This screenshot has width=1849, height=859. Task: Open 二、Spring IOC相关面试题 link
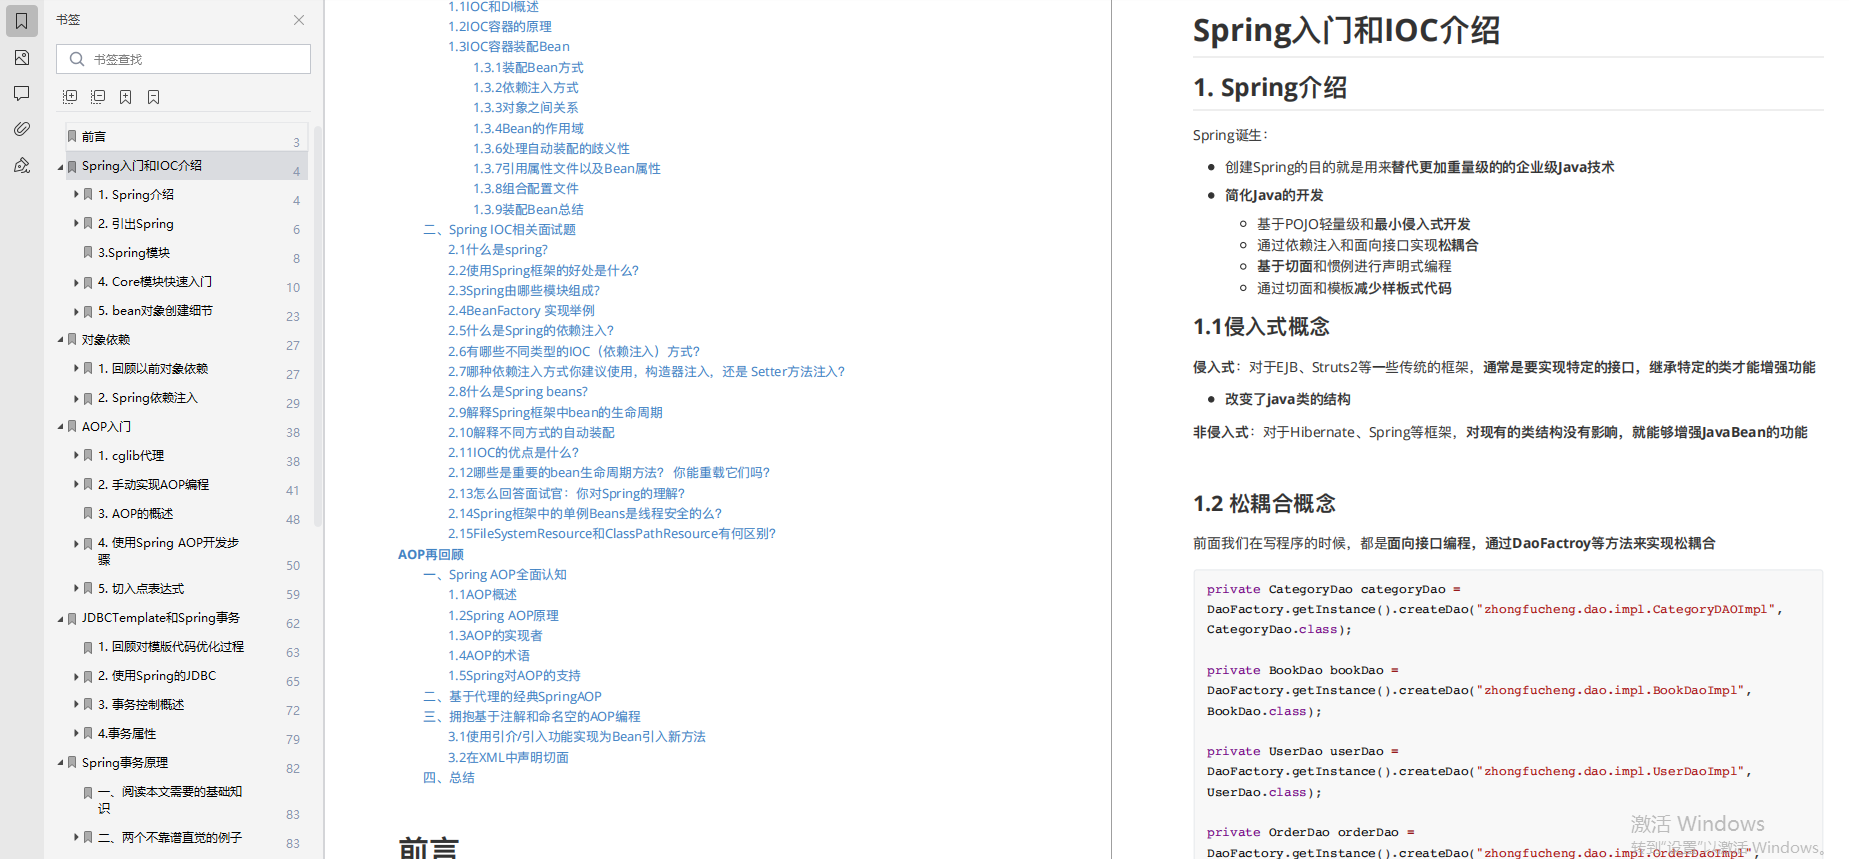pyautogui.click(x=499, y=230)
